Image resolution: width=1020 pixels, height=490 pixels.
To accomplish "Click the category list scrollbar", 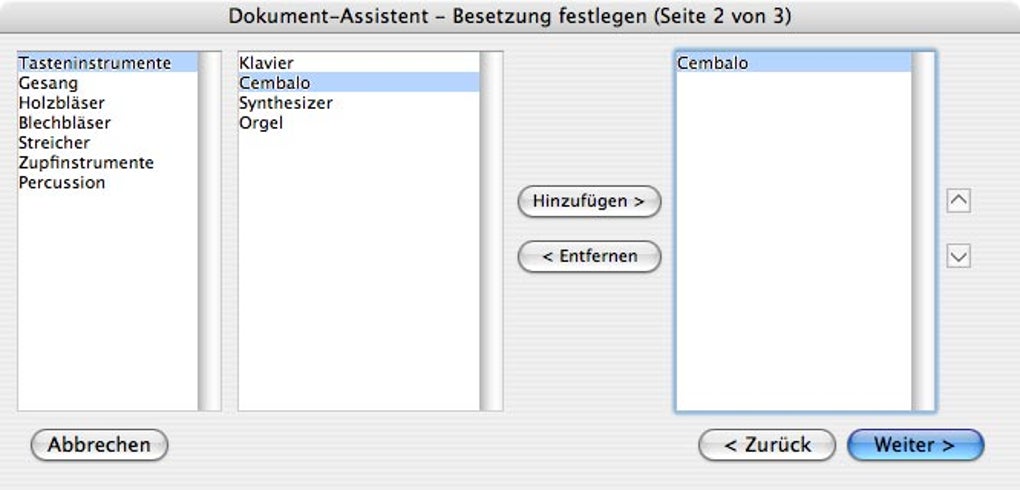I will (x=210, y=230).
